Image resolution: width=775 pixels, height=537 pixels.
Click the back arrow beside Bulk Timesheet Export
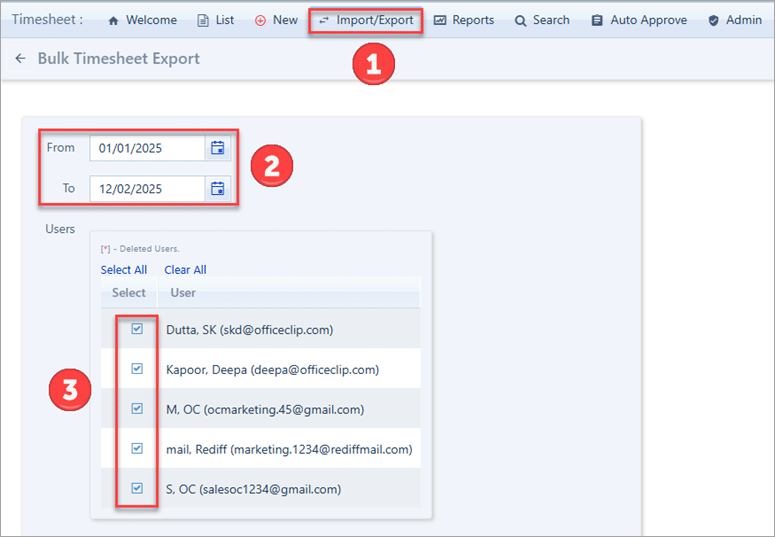pos(20,59)
